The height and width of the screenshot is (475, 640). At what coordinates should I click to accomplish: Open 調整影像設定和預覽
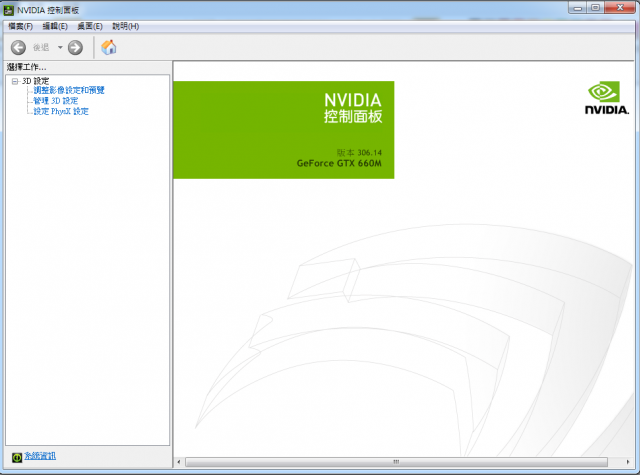(69, 90)
